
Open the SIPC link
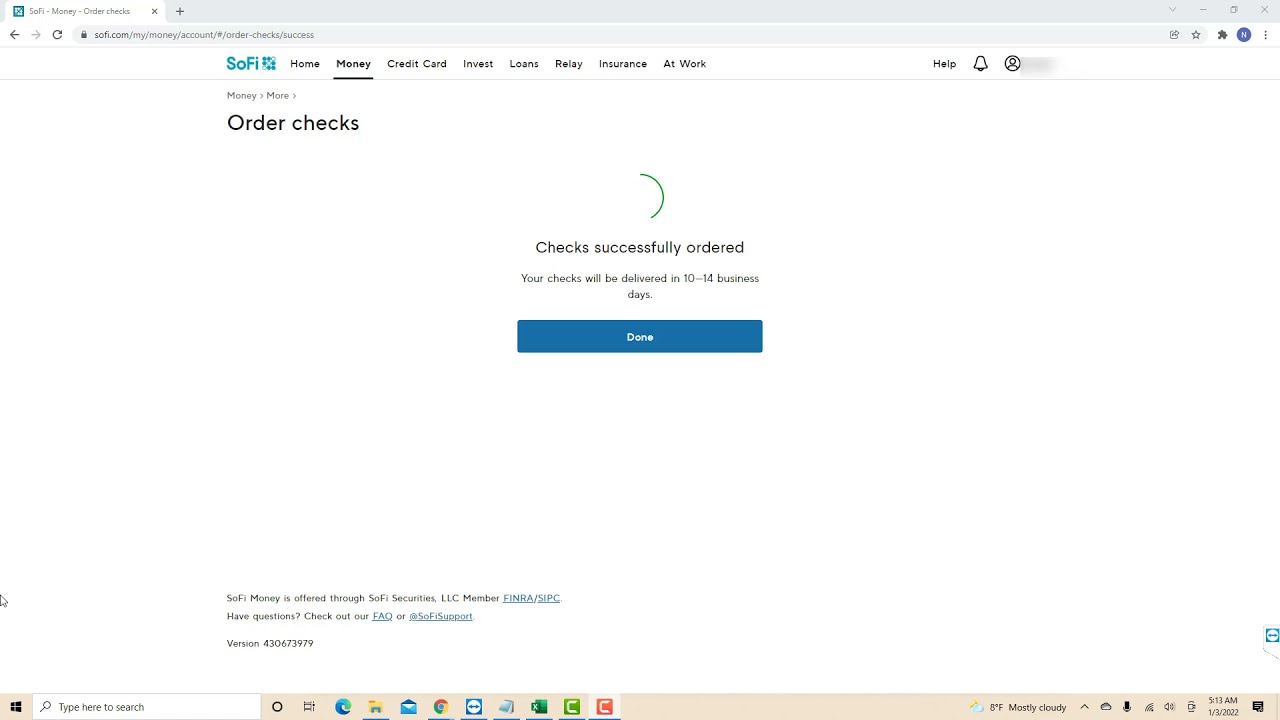[x=549, y=598]
